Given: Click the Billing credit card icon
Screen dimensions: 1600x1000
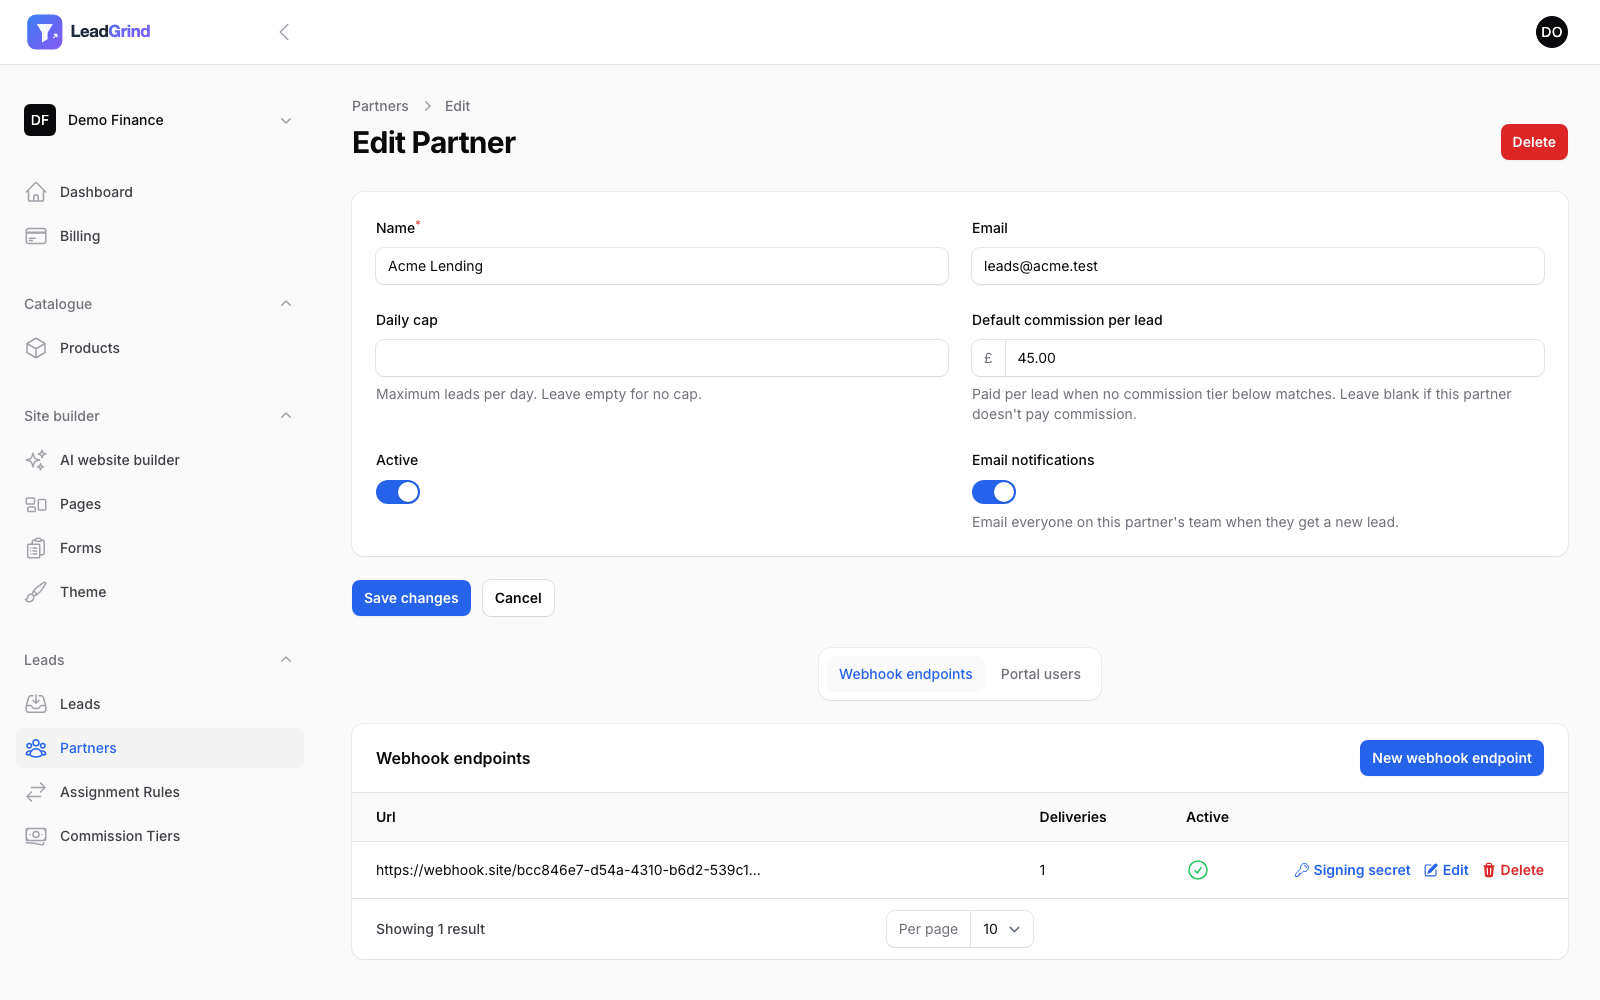Looking at the screenshot, I should pyautogui.click(x=36, y=236).
